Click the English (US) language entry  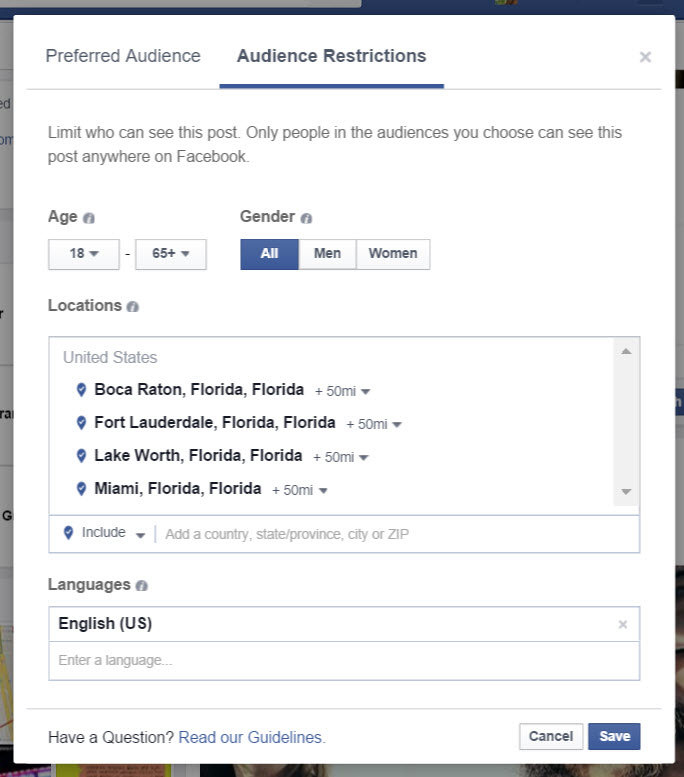coord(105,624)
